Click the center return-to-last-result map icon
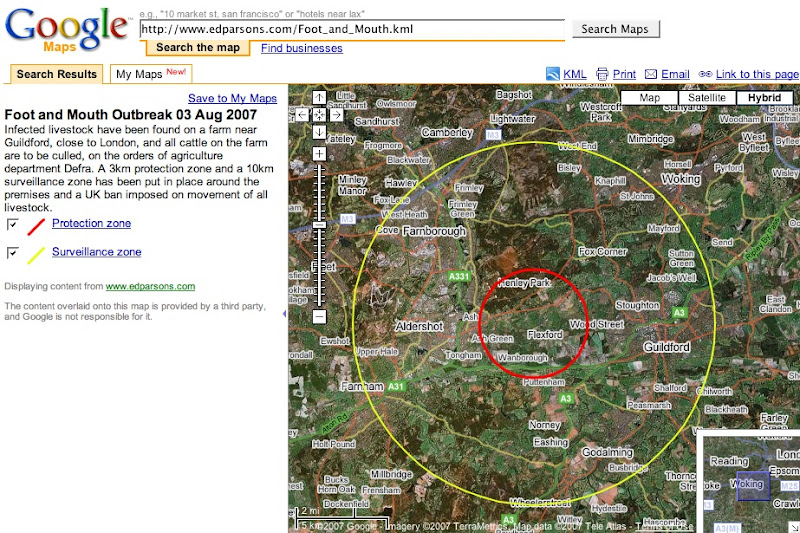Viewport: 800px width, 533px height. (x=318, y=115)
